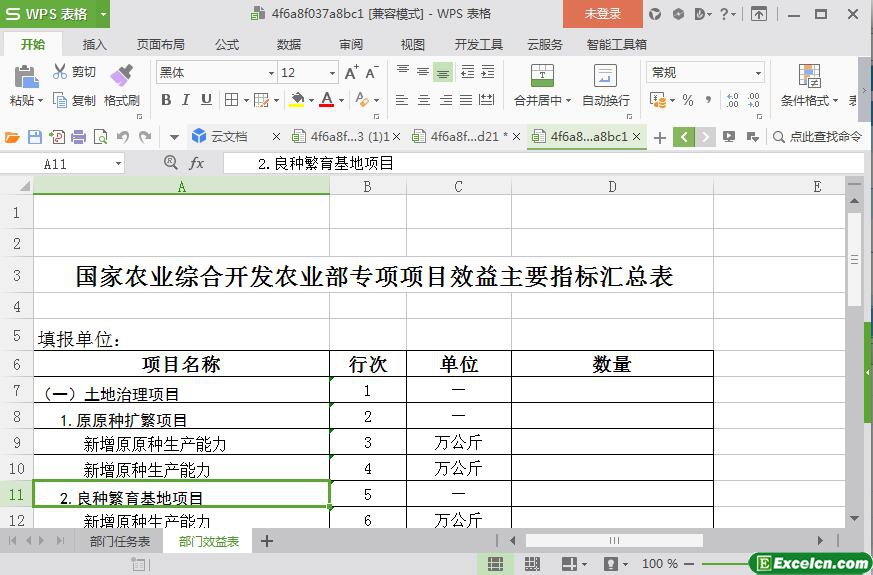873x575 pixels.
Task: Click the font color red swatch
Action: (326, 100)
